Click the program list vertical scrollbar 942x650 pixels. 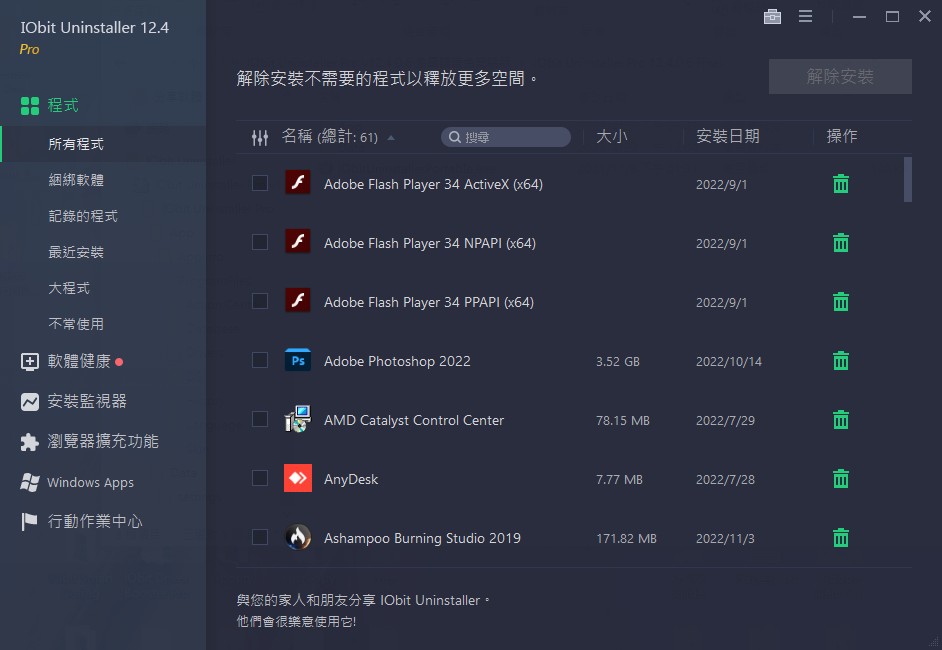(x=907, y=180)
